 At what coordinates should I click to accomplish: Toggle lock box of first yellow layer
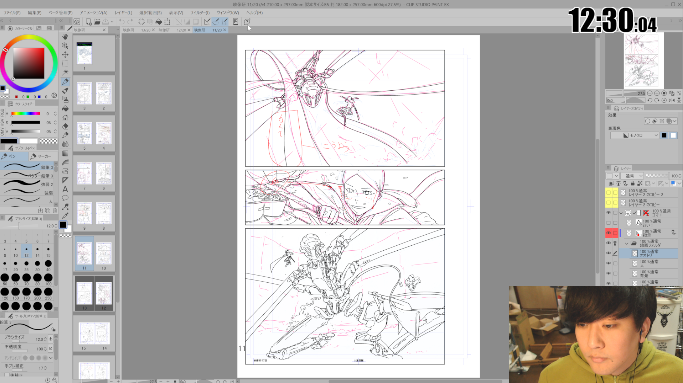615,193
